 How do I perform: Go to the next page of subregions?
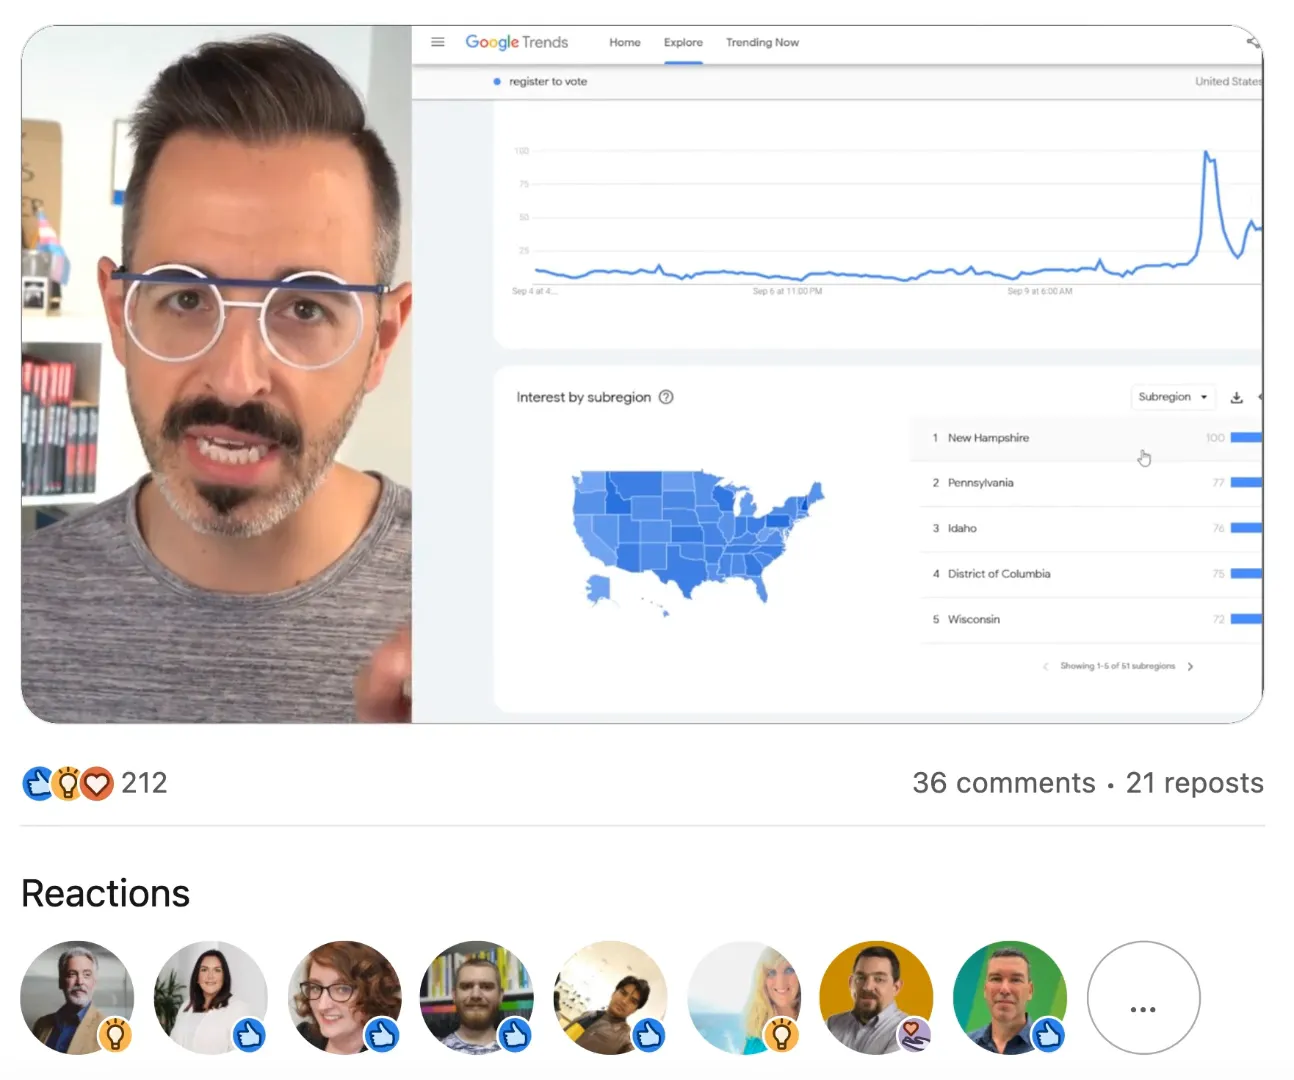click(x=1190, y=666)
